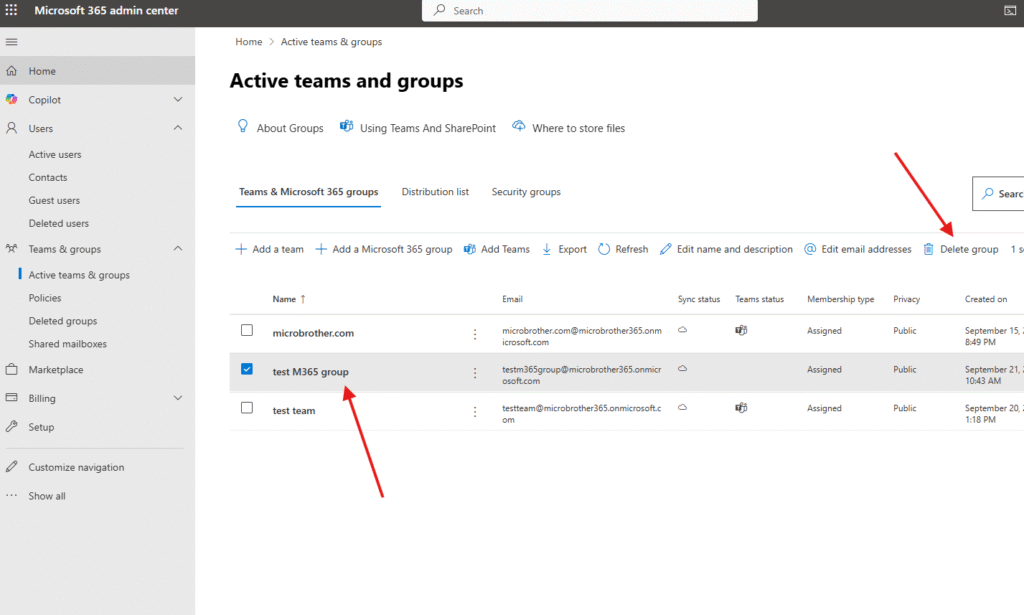
Task: Open the hamburger navigation menu icon
Action: [12, 42]
